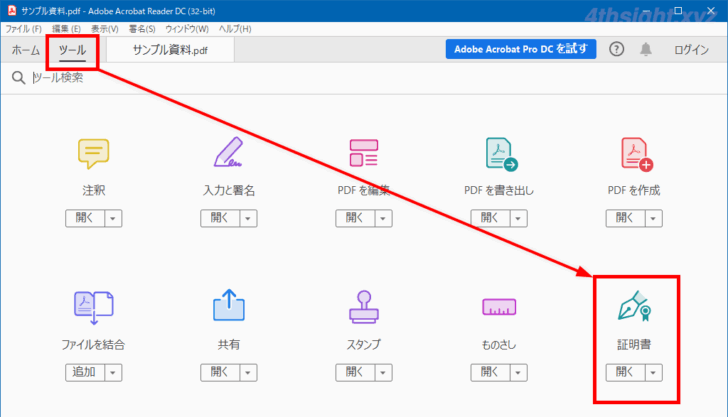Viewport: 728px width, 417px height.
Task: Expand the ものさし dropdown arrow
Action: tap(518, 372)
